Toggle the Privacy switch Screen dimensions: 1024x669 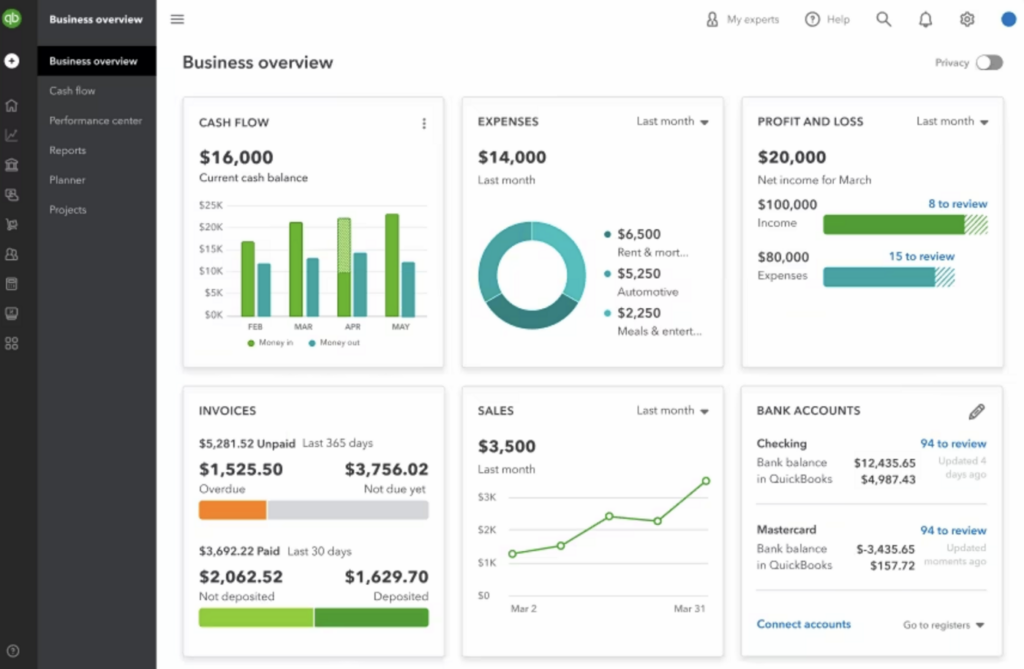point(989,62)
